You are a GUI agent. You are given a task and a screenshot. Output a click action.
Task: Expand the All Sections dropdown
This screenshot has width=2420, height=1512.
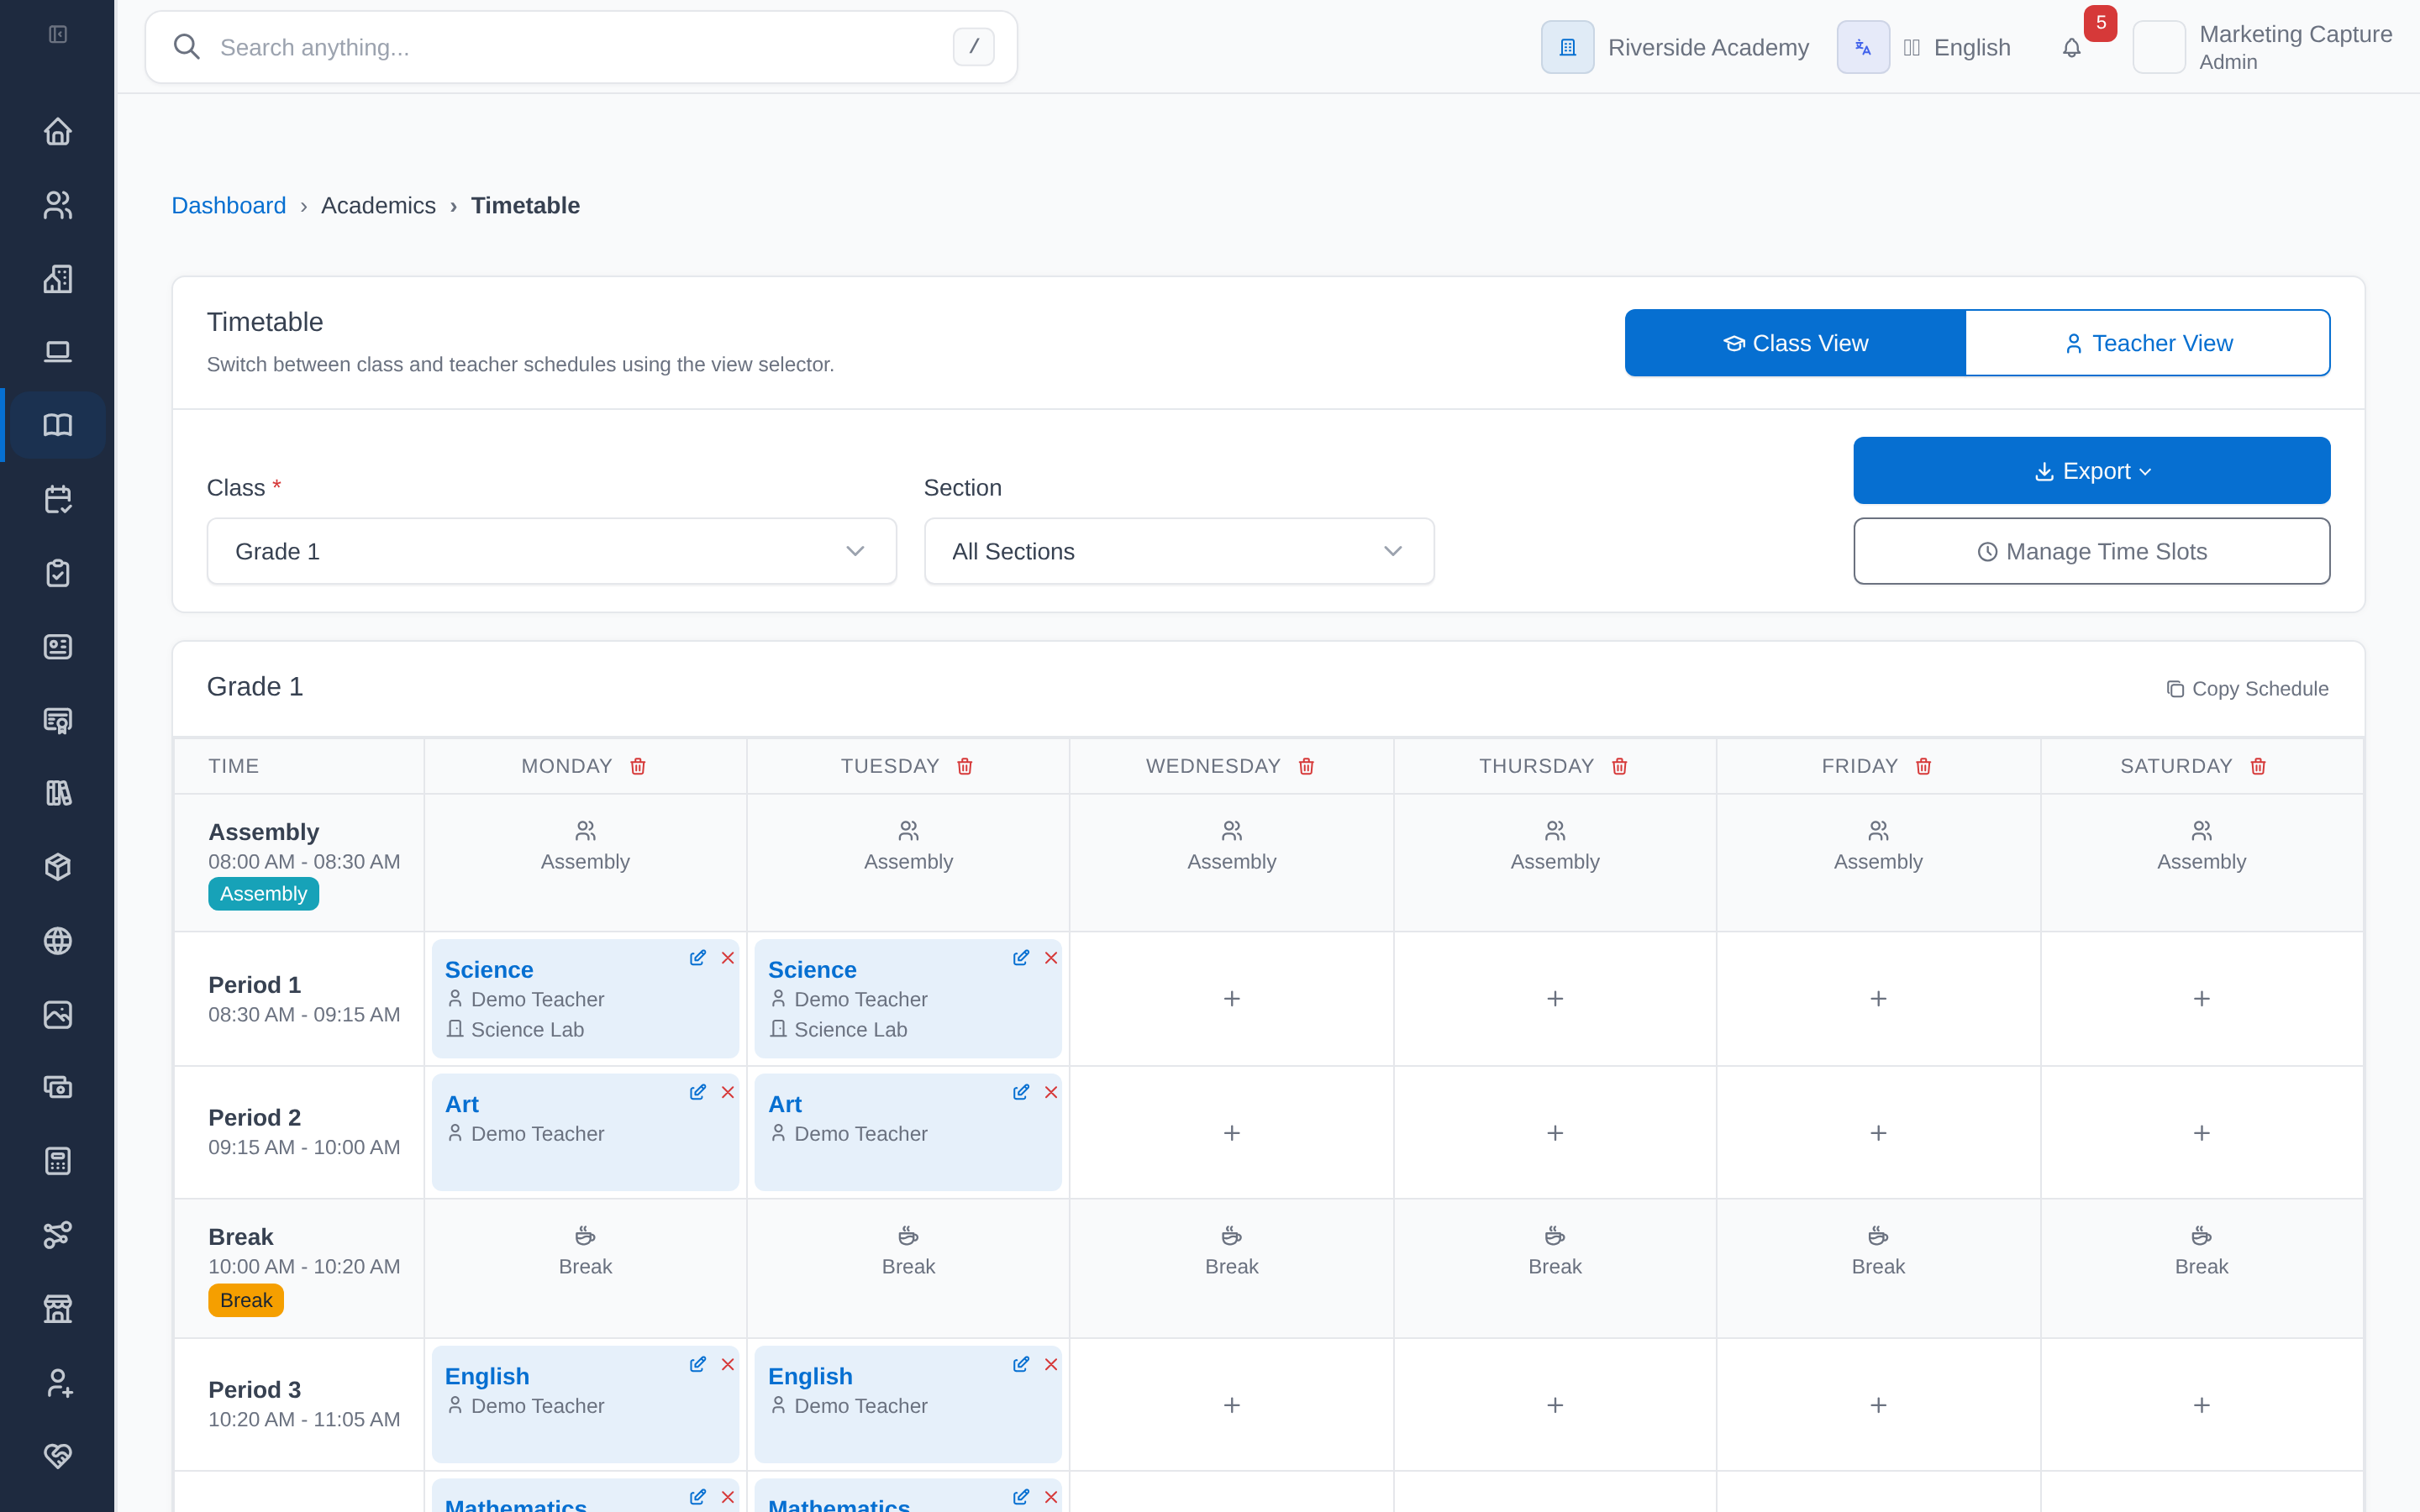[1178, 551]
